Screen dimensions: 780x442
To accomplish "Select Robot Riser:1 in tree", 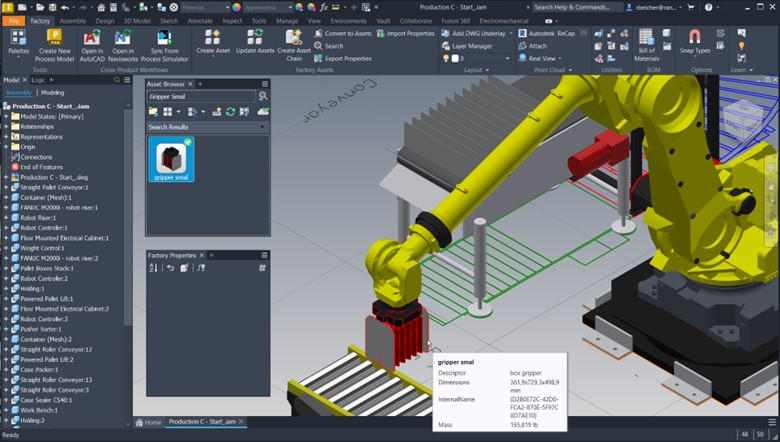I will coord(38,218).
